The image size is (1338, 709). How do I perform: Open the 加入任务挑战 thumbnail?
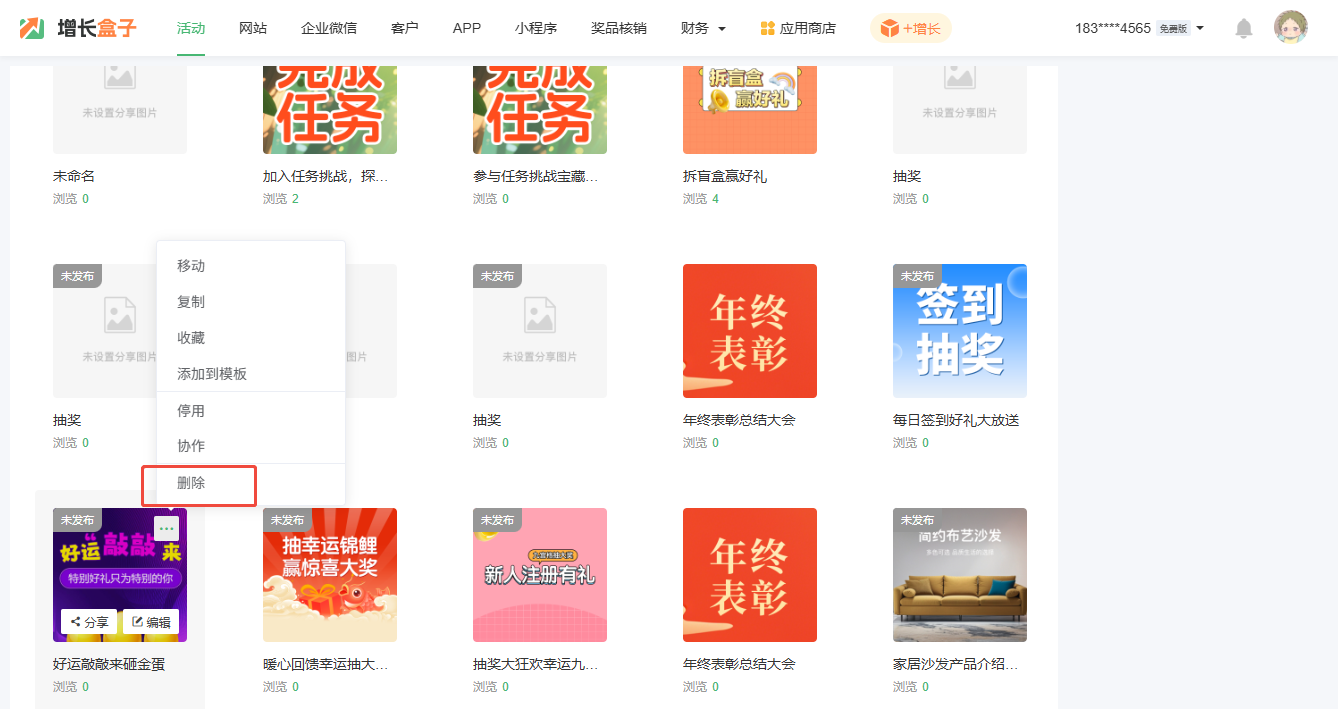click(330, 110)
